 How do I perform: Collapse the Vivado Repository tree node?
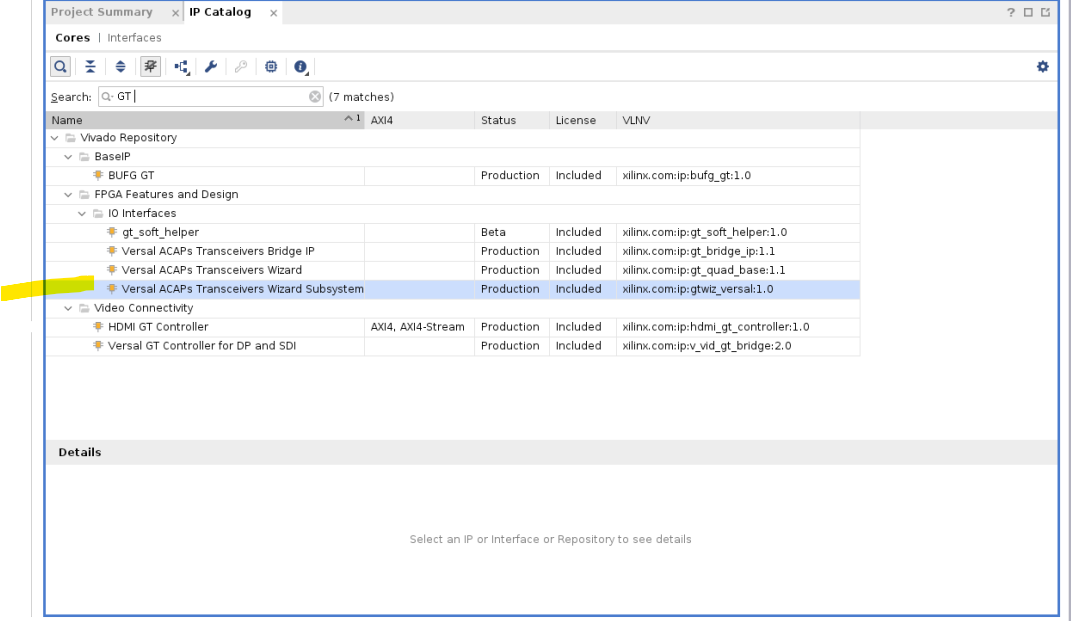point(55,137)
